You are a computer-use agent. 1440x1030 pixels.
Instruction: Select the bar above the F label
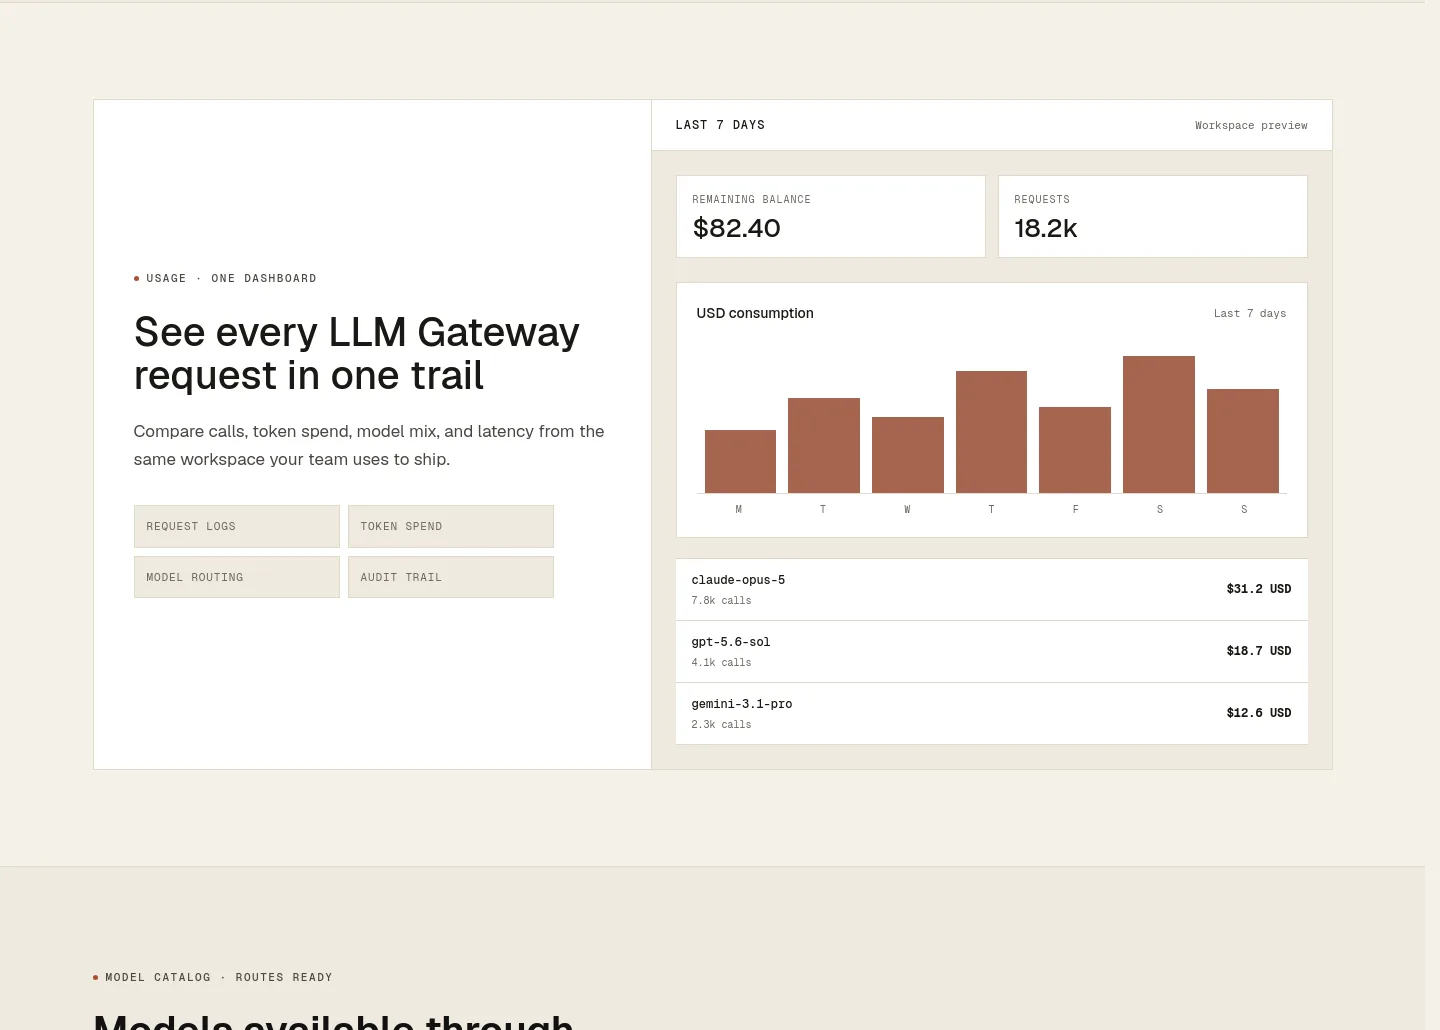(1075, 450)
